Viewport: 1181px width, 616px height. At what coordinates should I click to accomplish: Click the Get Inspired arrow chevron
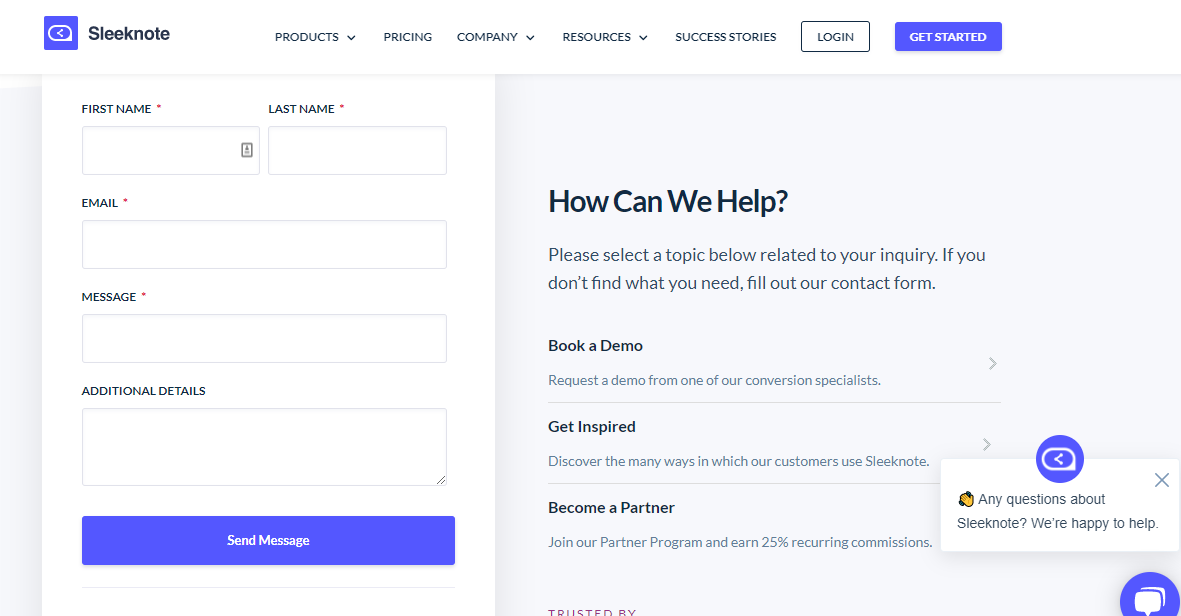[x=987, y=445]
